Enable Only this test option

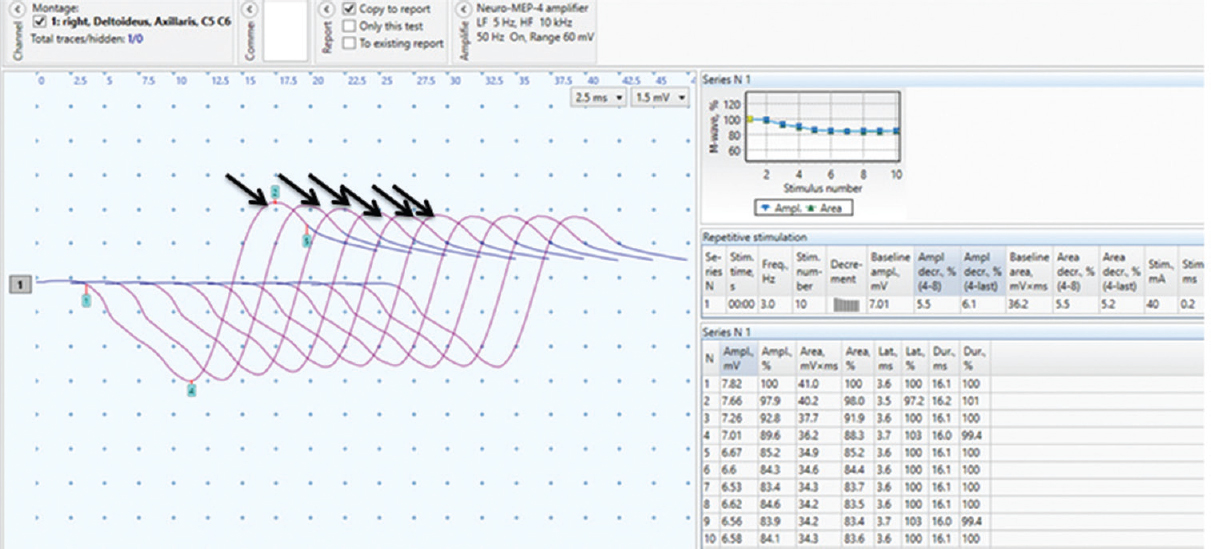[349, 26]
